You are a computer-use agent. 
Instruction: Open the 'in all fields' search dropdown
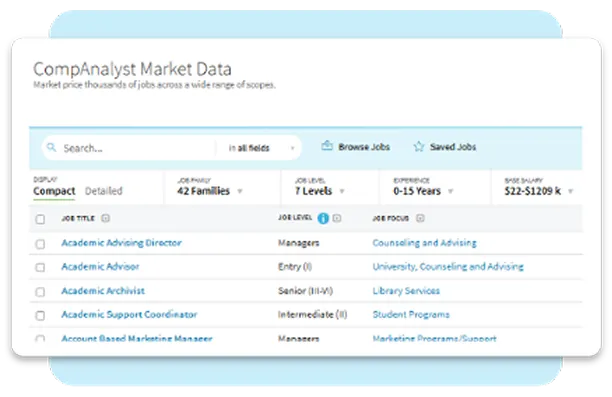click(261, 148)
